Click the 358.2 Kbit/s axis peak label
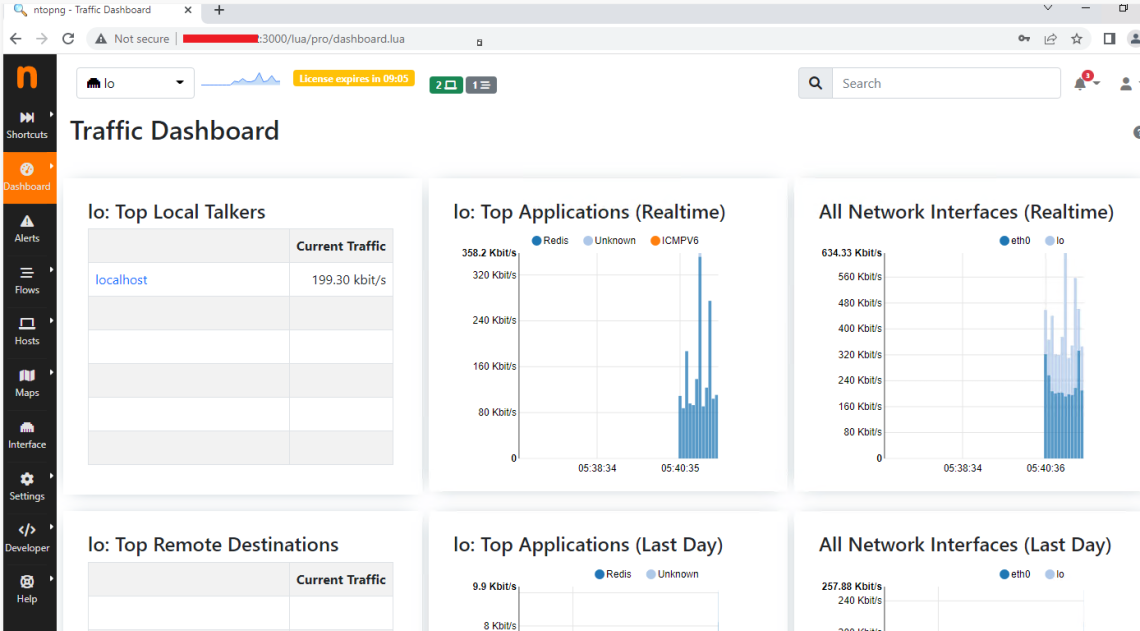This screenshot has height=631, width=1140. (489, 253)
